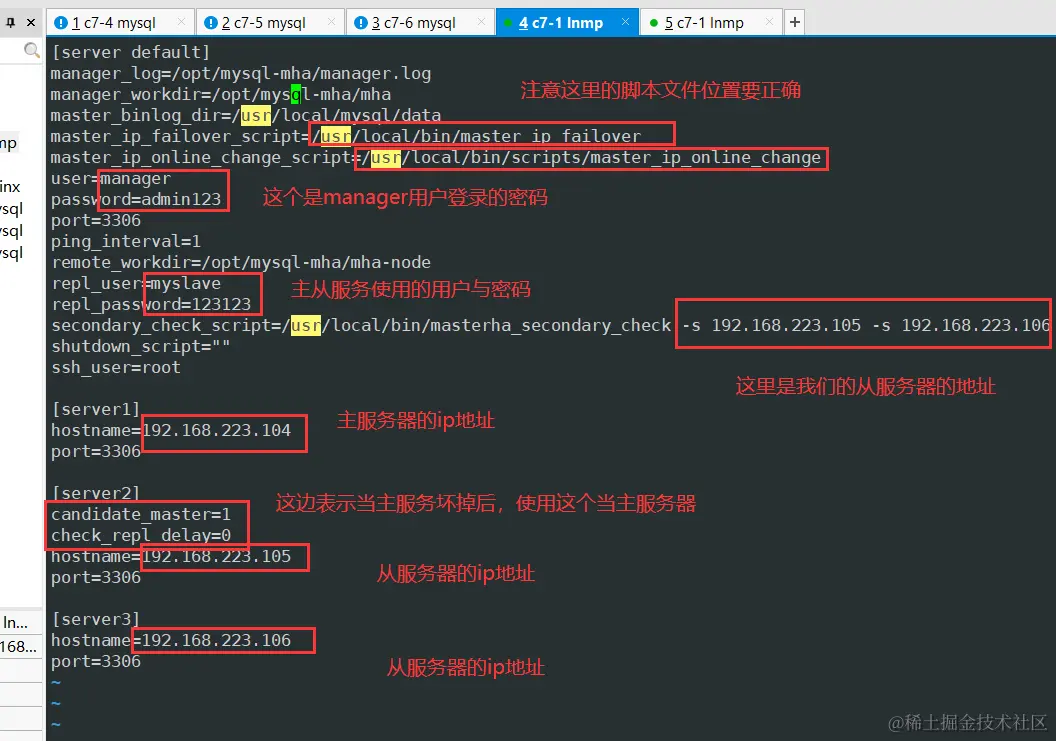Click port=3306 under server3

point(96,662)
